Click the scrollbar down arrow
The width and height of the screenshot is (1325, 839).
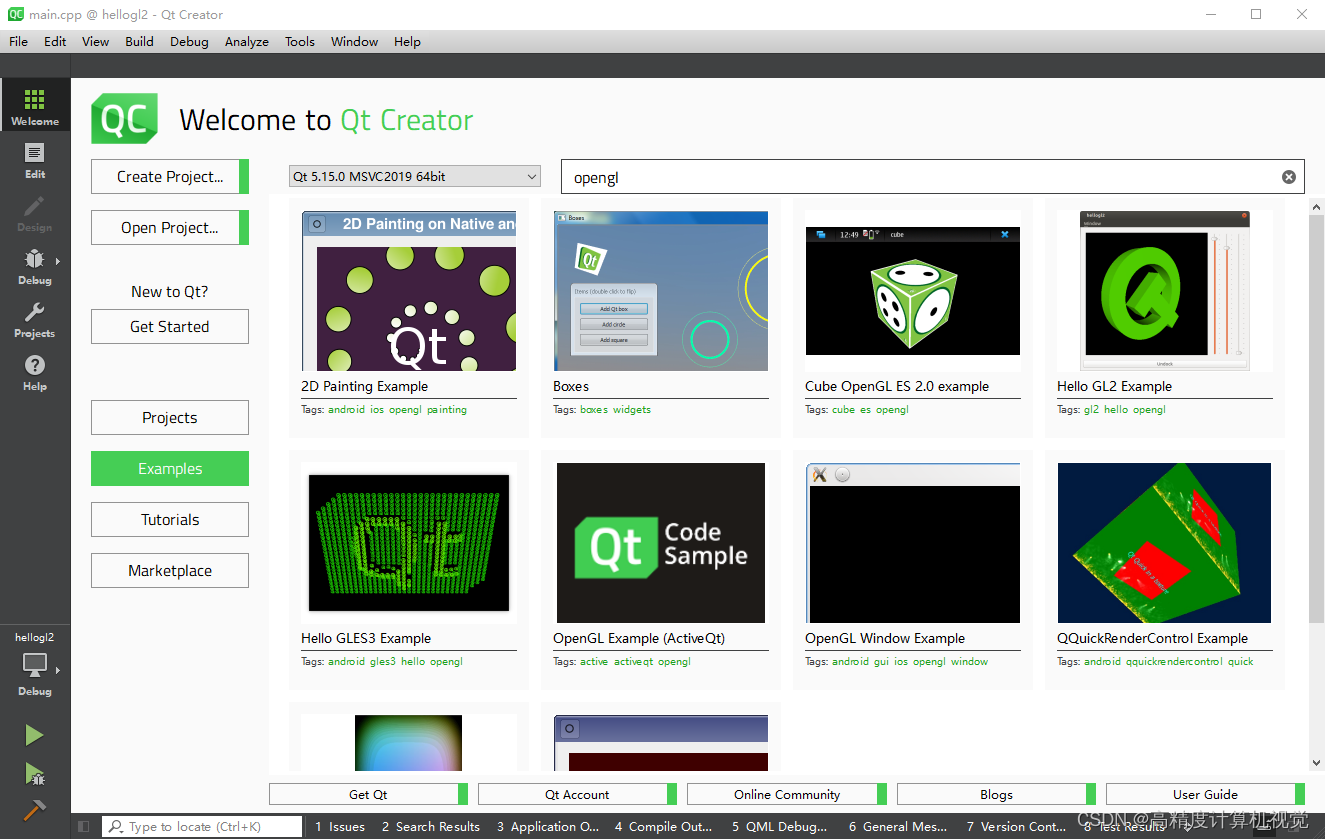click(x=1316, y=763)
